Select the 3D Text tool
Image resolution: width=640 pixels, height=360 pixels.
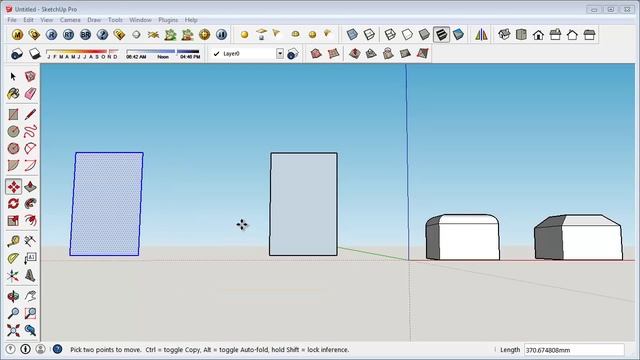point(30,276)
